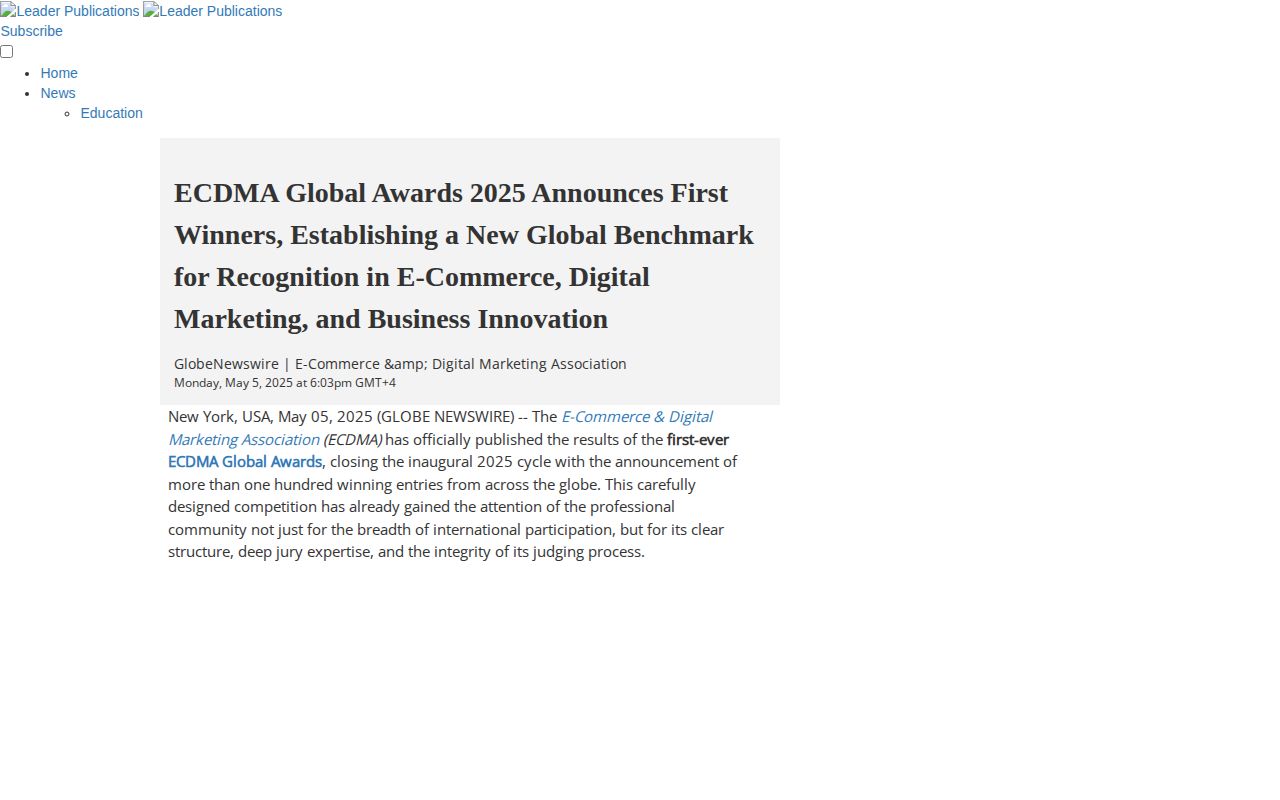
Task: Open the homepage via the Leader Publications header logo
Action: (x=70, y=11)
